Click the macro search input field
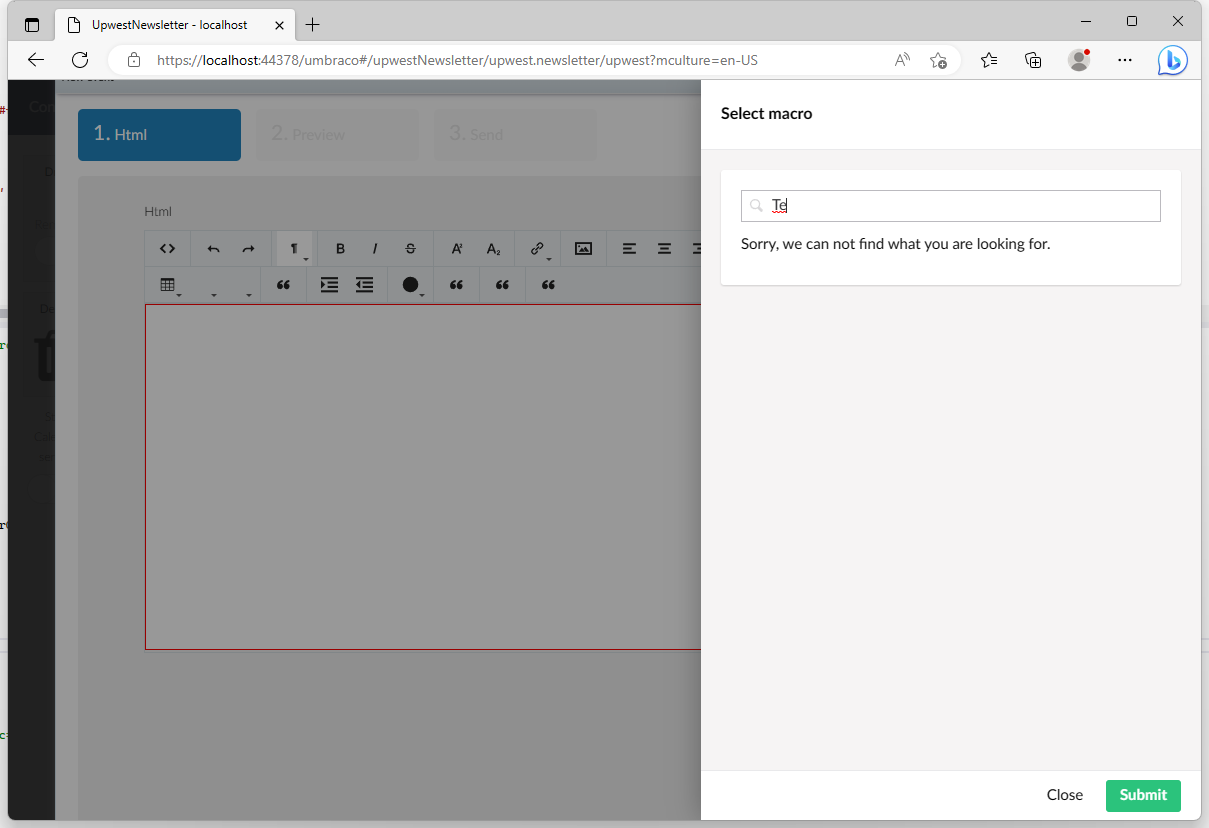Viewport: 1209px width, 828px height. (x=960, y=206)
